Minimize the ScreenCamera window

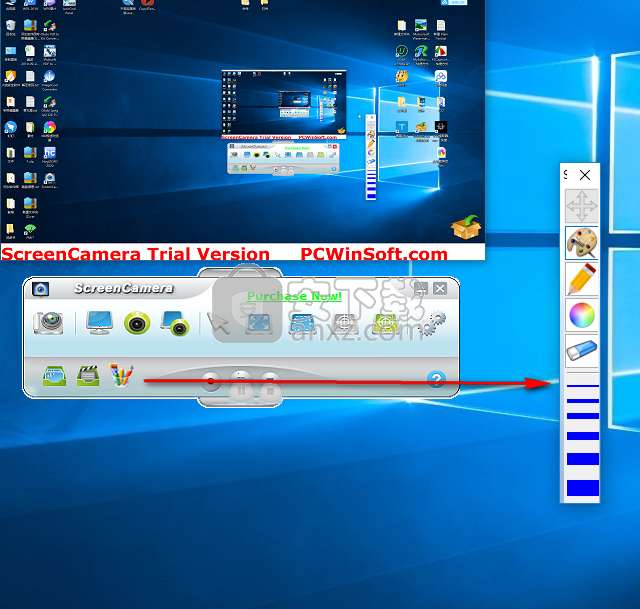tap(420, 288)
